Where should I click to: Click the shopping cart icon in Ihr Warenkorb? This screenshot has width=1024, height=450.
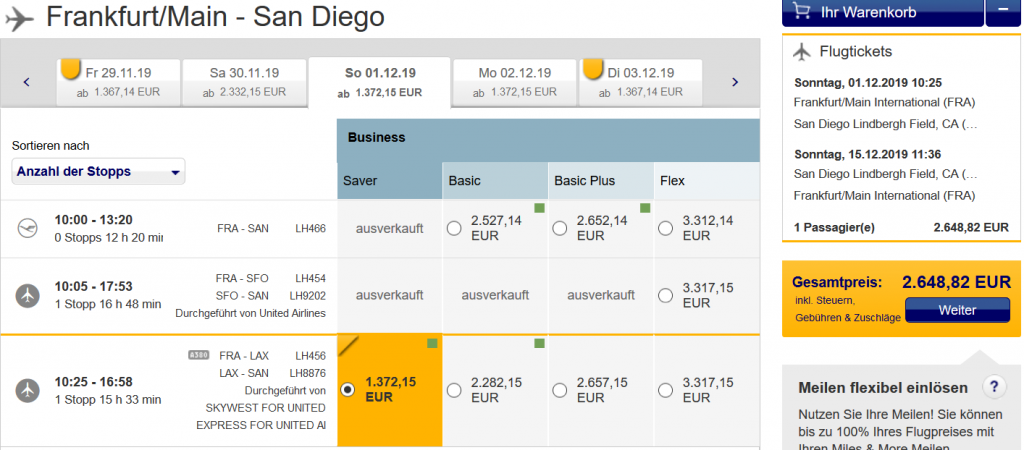801,10
